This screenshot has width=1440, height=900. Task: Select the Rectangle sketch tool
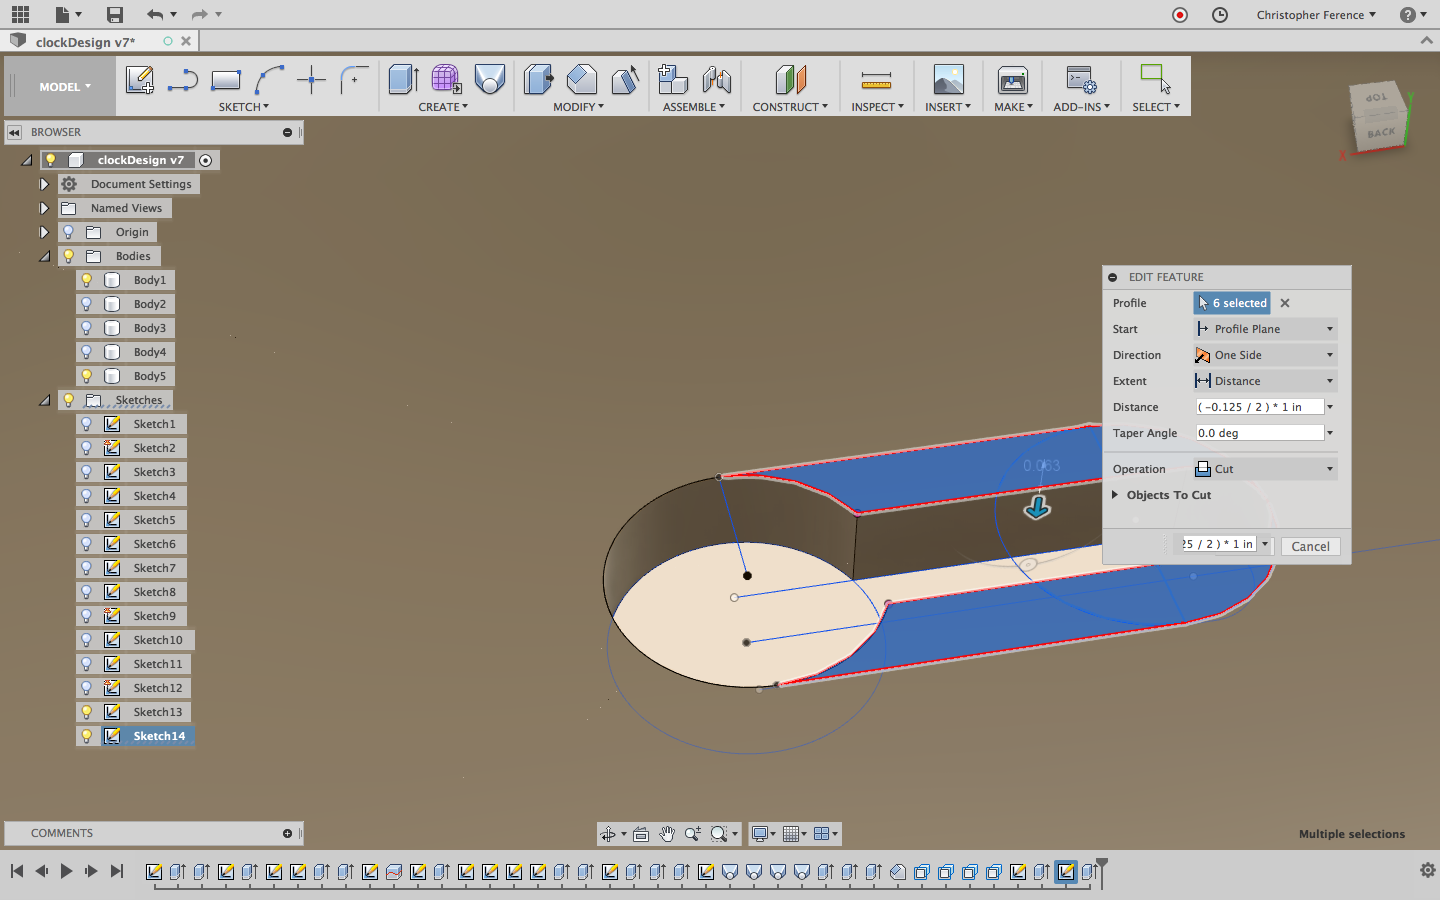pyautogui.click(x=226, y=80)
